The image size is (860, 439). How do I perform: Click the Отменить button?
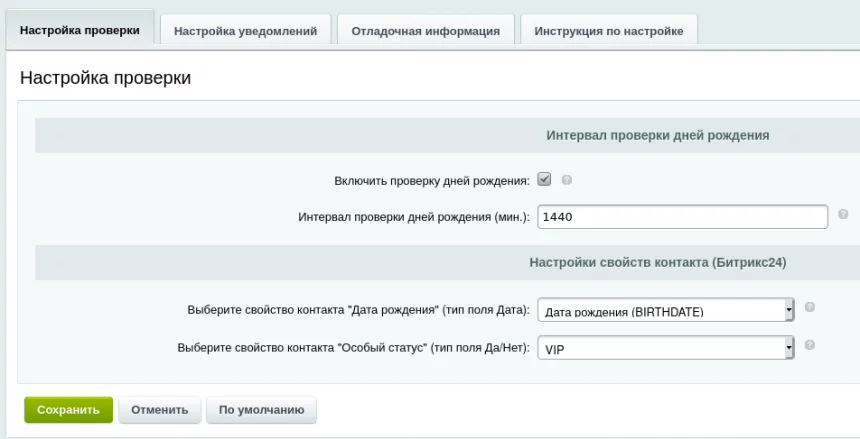[159, 409]
